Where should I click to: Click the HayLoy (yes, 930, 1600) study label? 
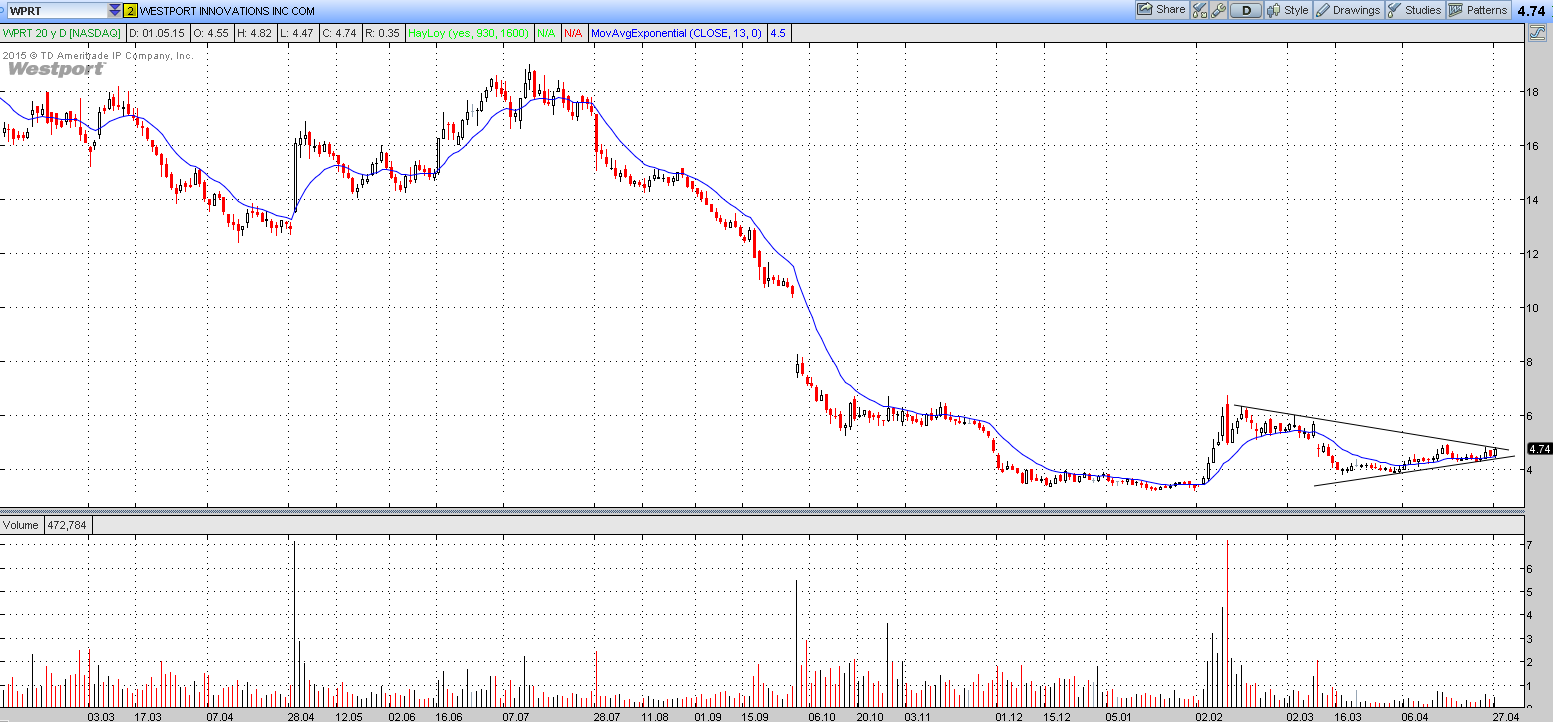coord(467,33)
